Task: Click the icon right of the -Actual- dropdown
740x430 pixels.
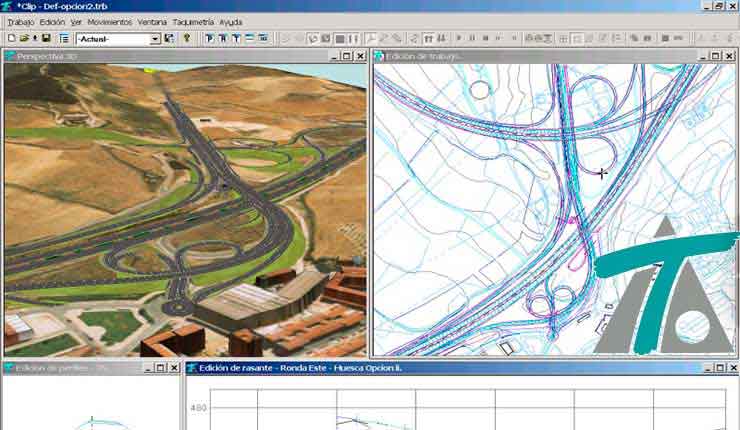Action: click(x=169, y=38)
